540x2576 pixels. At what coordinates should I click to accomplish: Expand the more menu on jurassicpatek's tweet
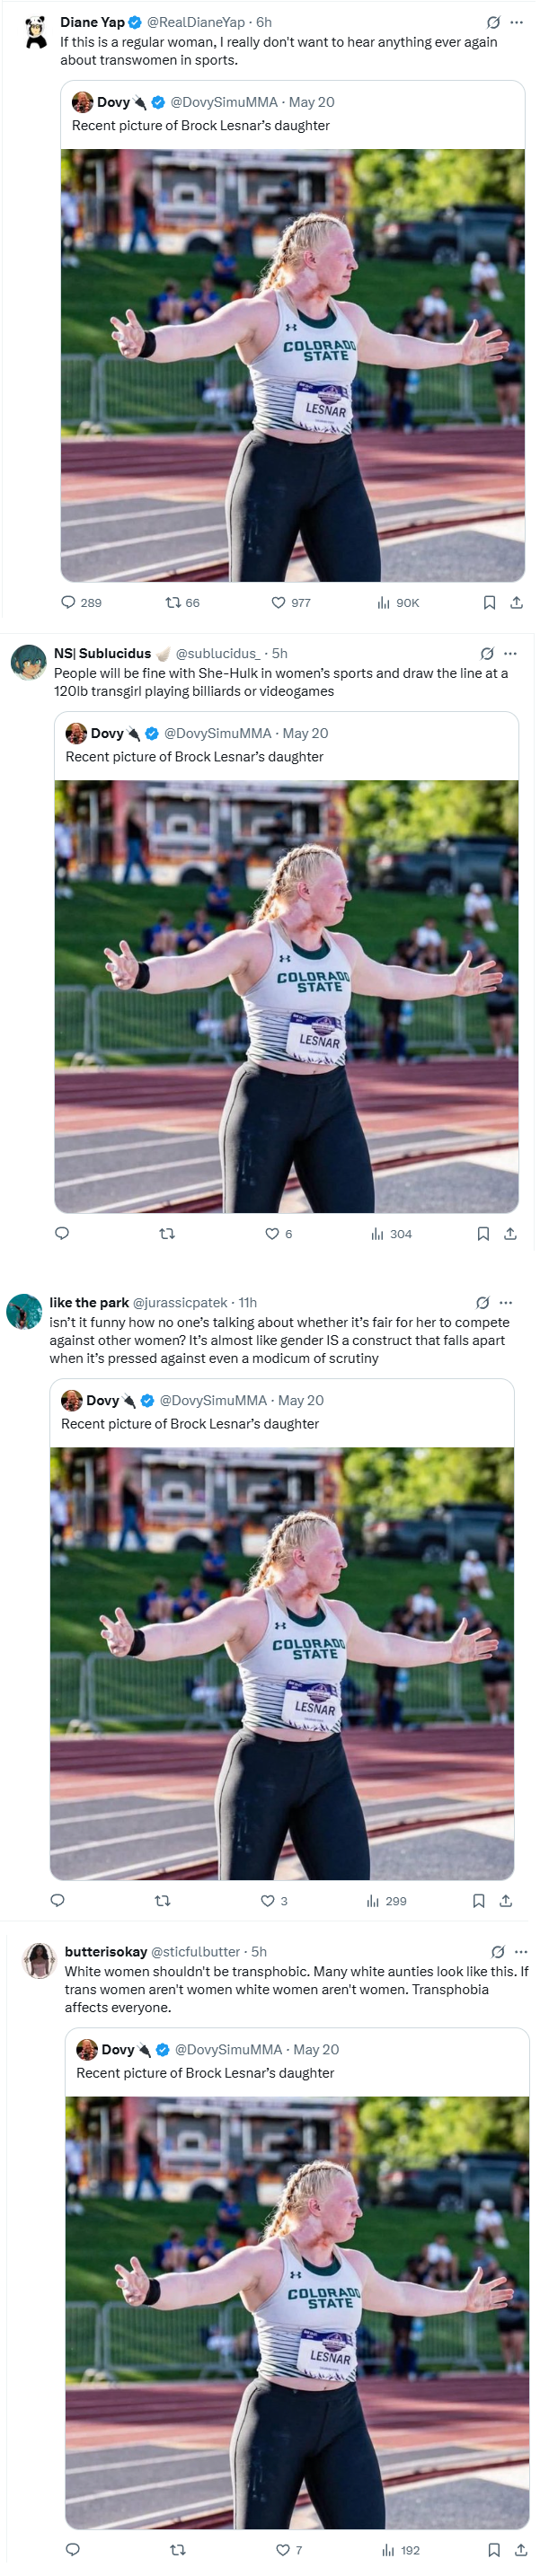pyautogui.click(x=505, y=1303)
